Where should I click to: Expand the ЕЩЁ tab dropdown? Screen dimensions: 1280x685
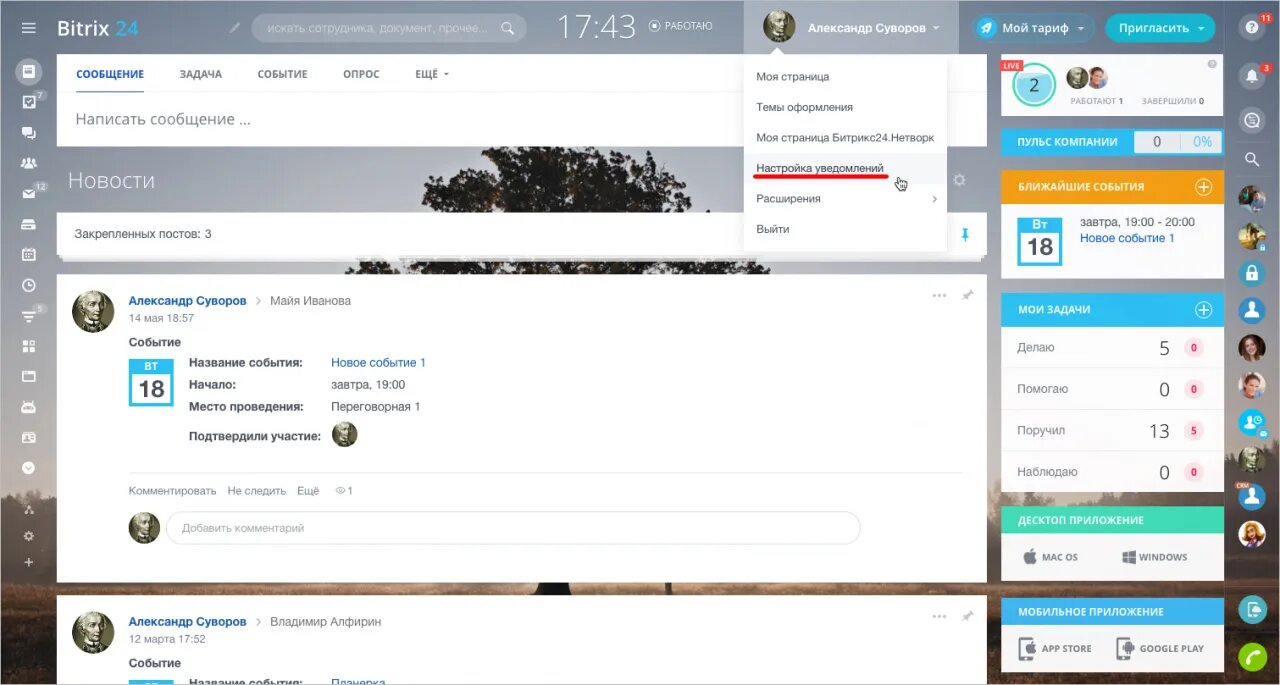(432, 74)
